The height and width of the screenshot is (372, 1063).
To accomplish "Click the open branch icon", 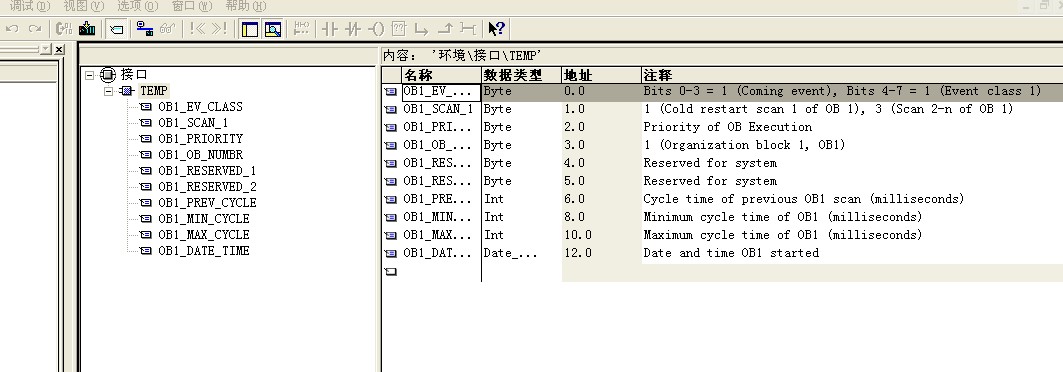I will point(422,28).
